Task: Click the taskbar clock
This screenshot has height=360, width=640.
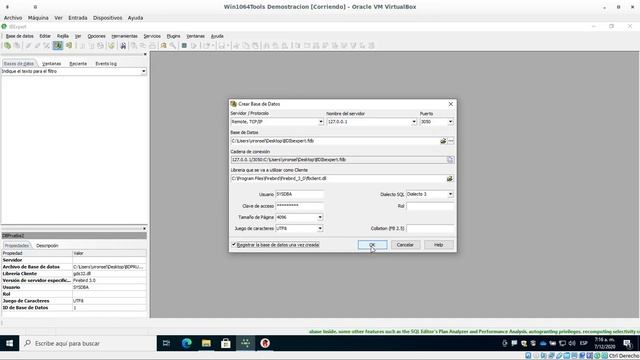Action: pyautogui.click(x=604, y=343)
